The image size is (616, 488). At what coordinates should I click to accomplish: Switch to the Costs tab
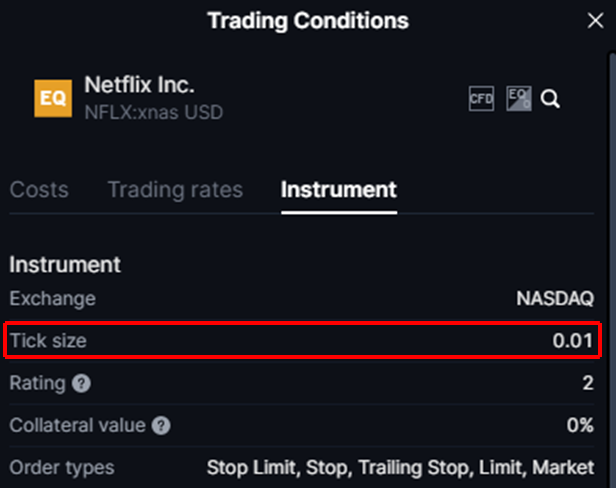pyautogui.click(x=39, y=189)
